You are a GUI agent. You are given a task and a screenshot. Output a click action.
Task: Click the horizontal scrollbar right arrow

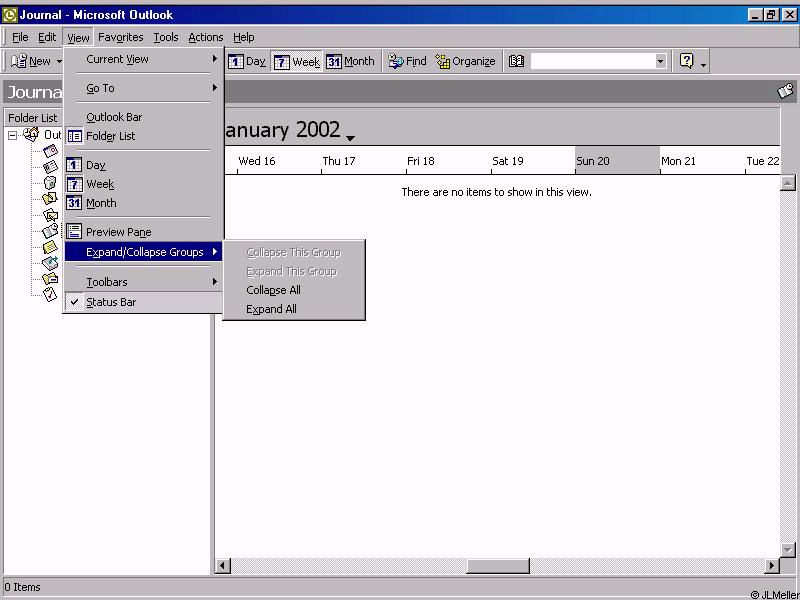click(772, 565)
